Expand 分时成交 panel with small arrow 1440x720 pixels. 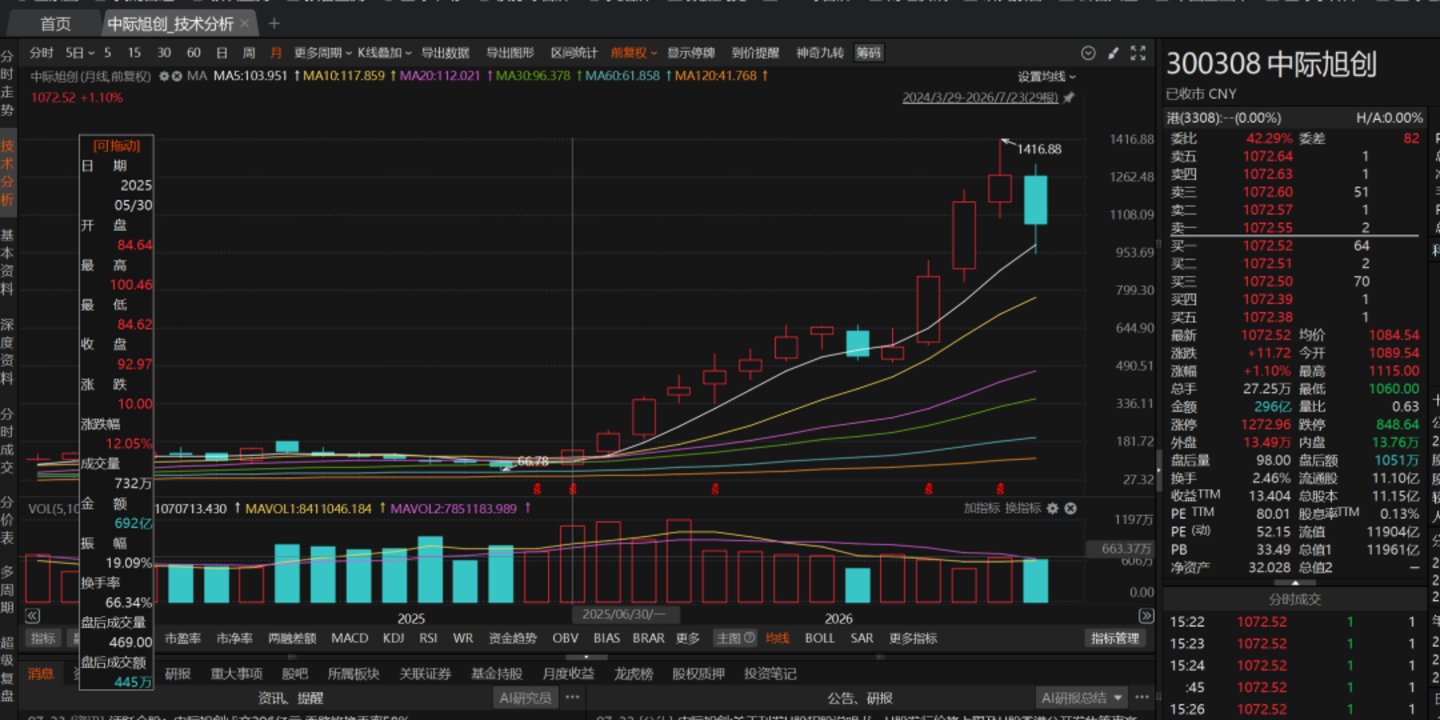[1295, 583]
